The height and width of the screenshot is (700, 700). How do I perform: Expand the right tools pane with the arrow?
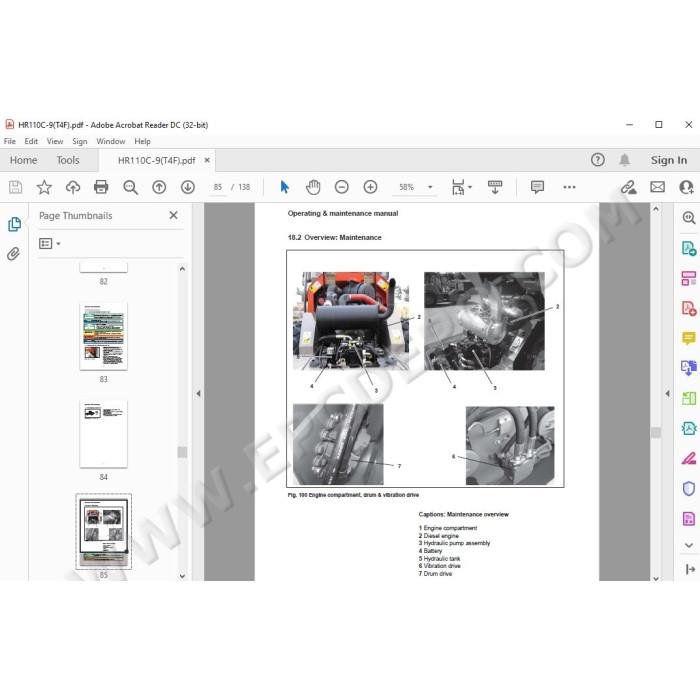pos(690,569)
